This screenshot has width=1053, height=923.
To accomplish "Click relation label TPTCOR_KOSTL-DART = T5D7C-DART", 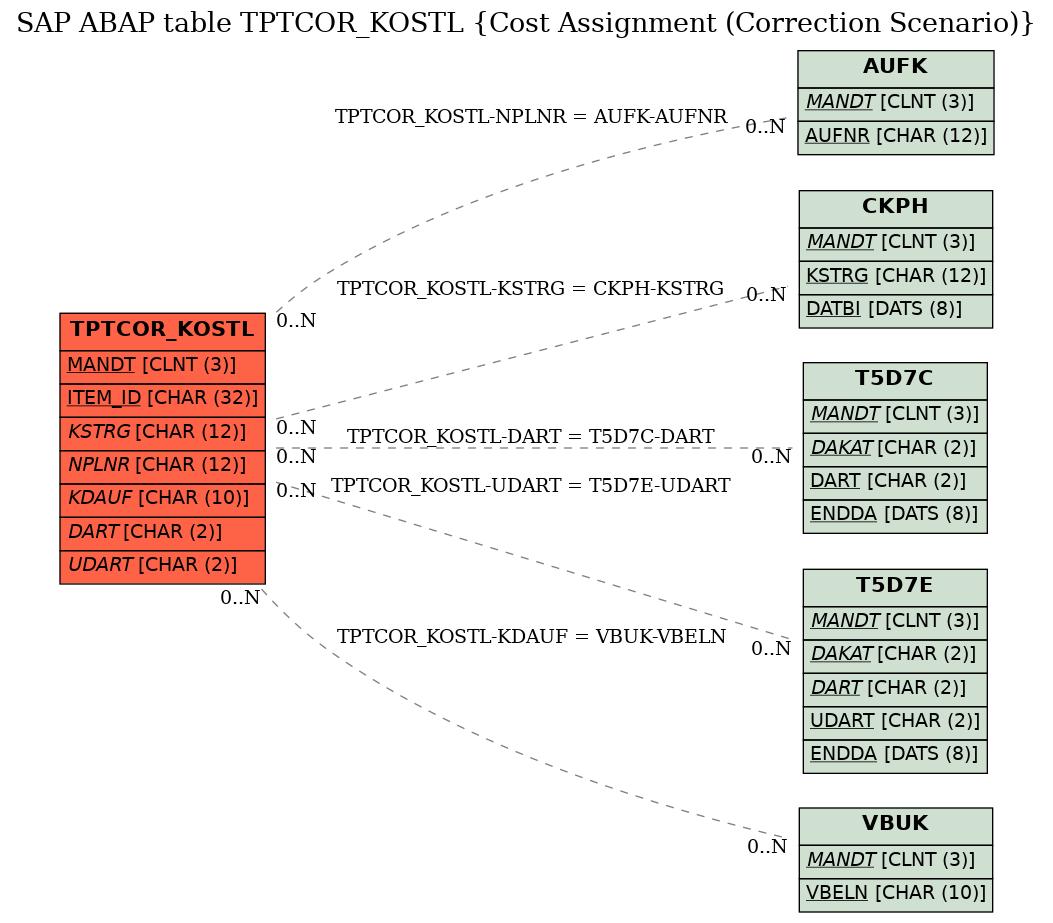I will [530, 437].
